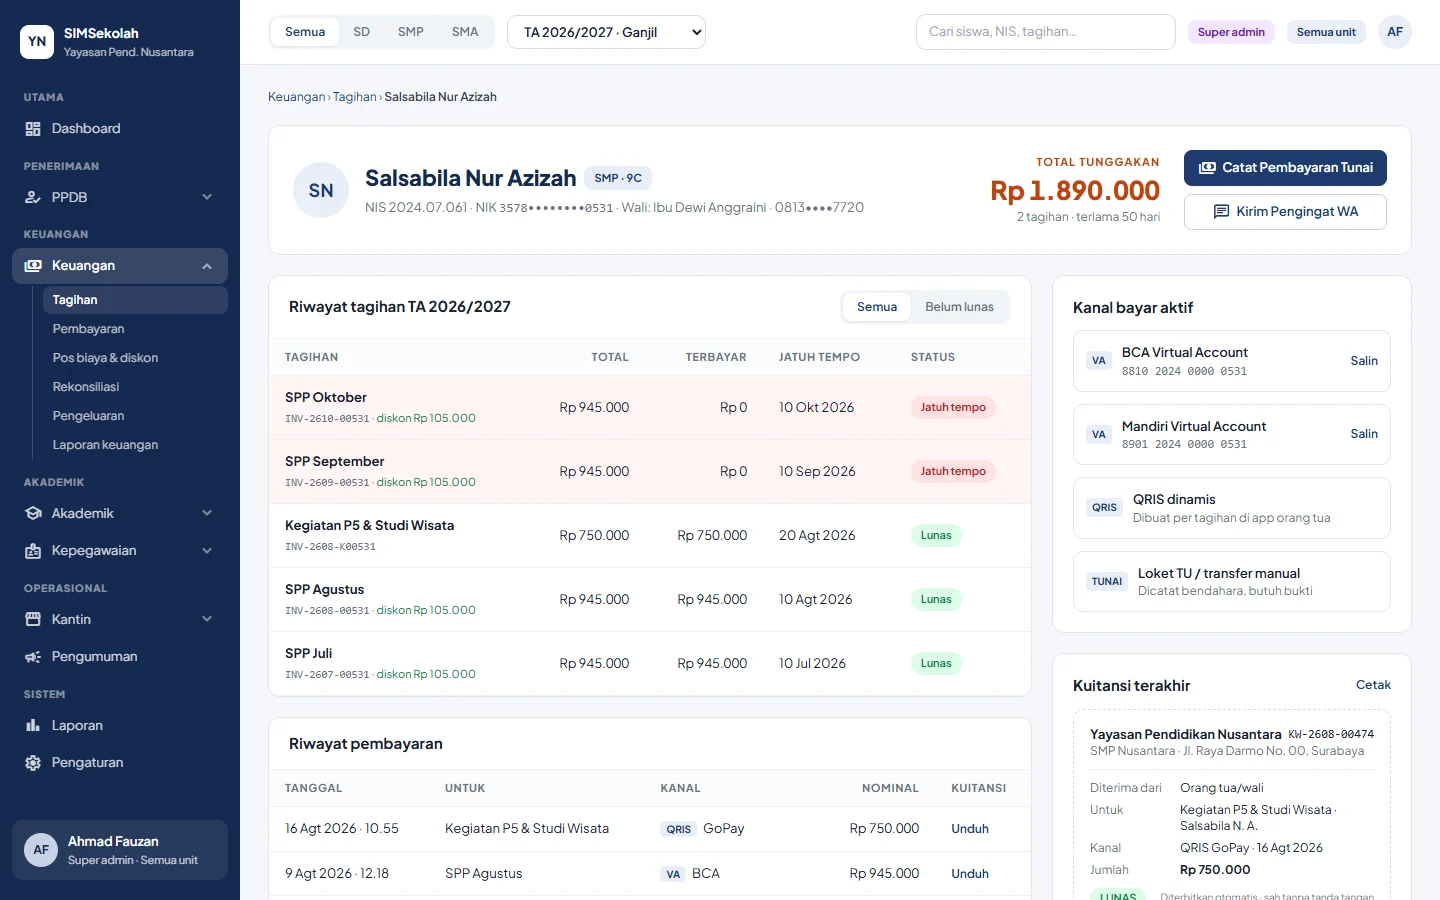Viewport: 1440px width, 900px height.
Task: Open Laporan keuangan submenu item
Action: coord(134,445)
